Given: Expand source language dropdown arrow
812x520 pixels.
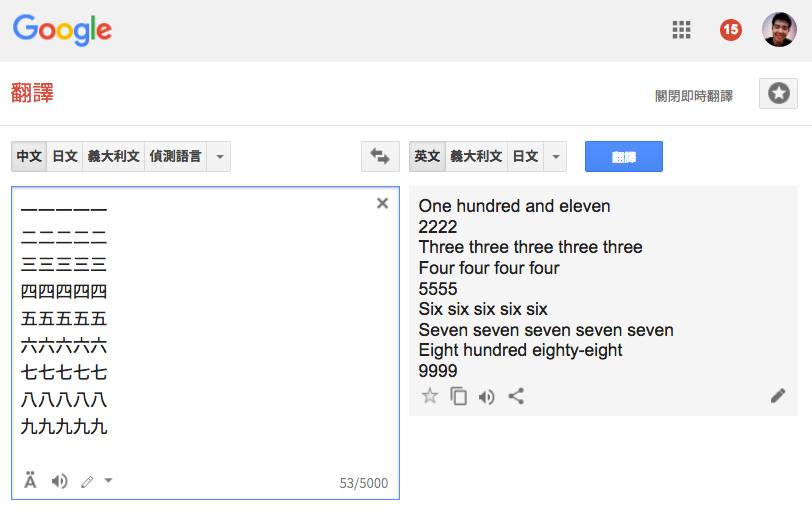Looking at the screenshot, I should tap(219, 156).
